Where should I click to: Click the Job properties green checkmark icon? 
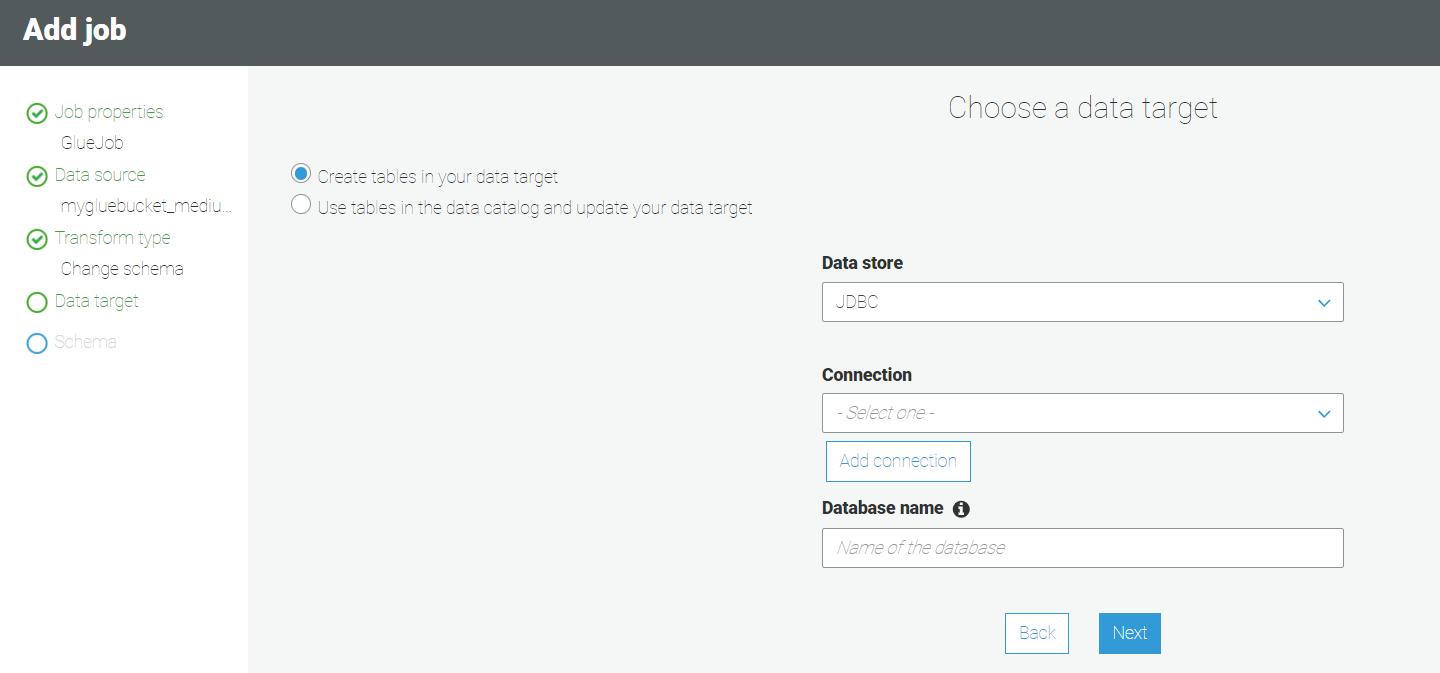37,113
